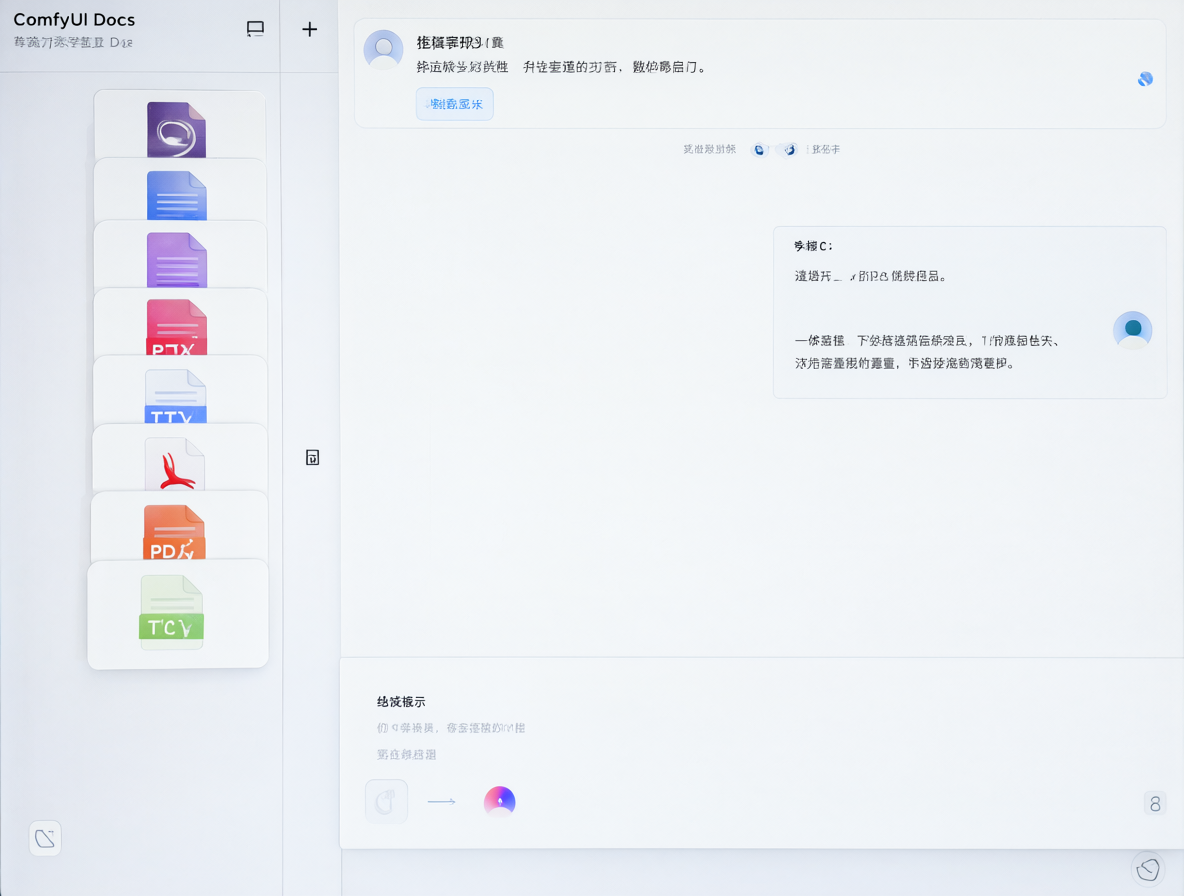Click the monitor icon beside ComfyUI Docs

(x=255, y=29)
